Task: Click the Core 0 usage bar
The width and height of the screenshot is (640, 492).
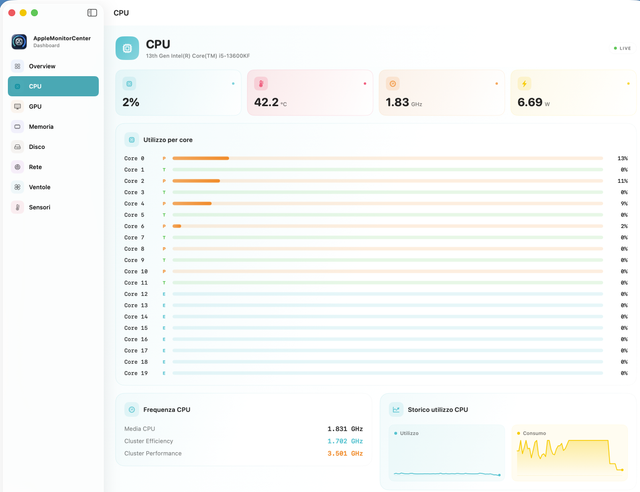Action: [387, 158]
